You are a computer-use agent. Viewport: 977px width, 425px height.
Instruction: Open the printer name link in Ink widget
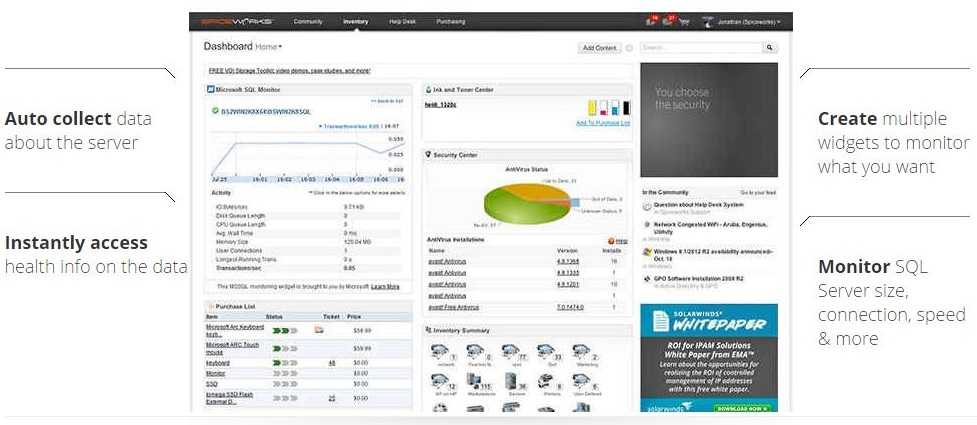[x=441, y=105]
